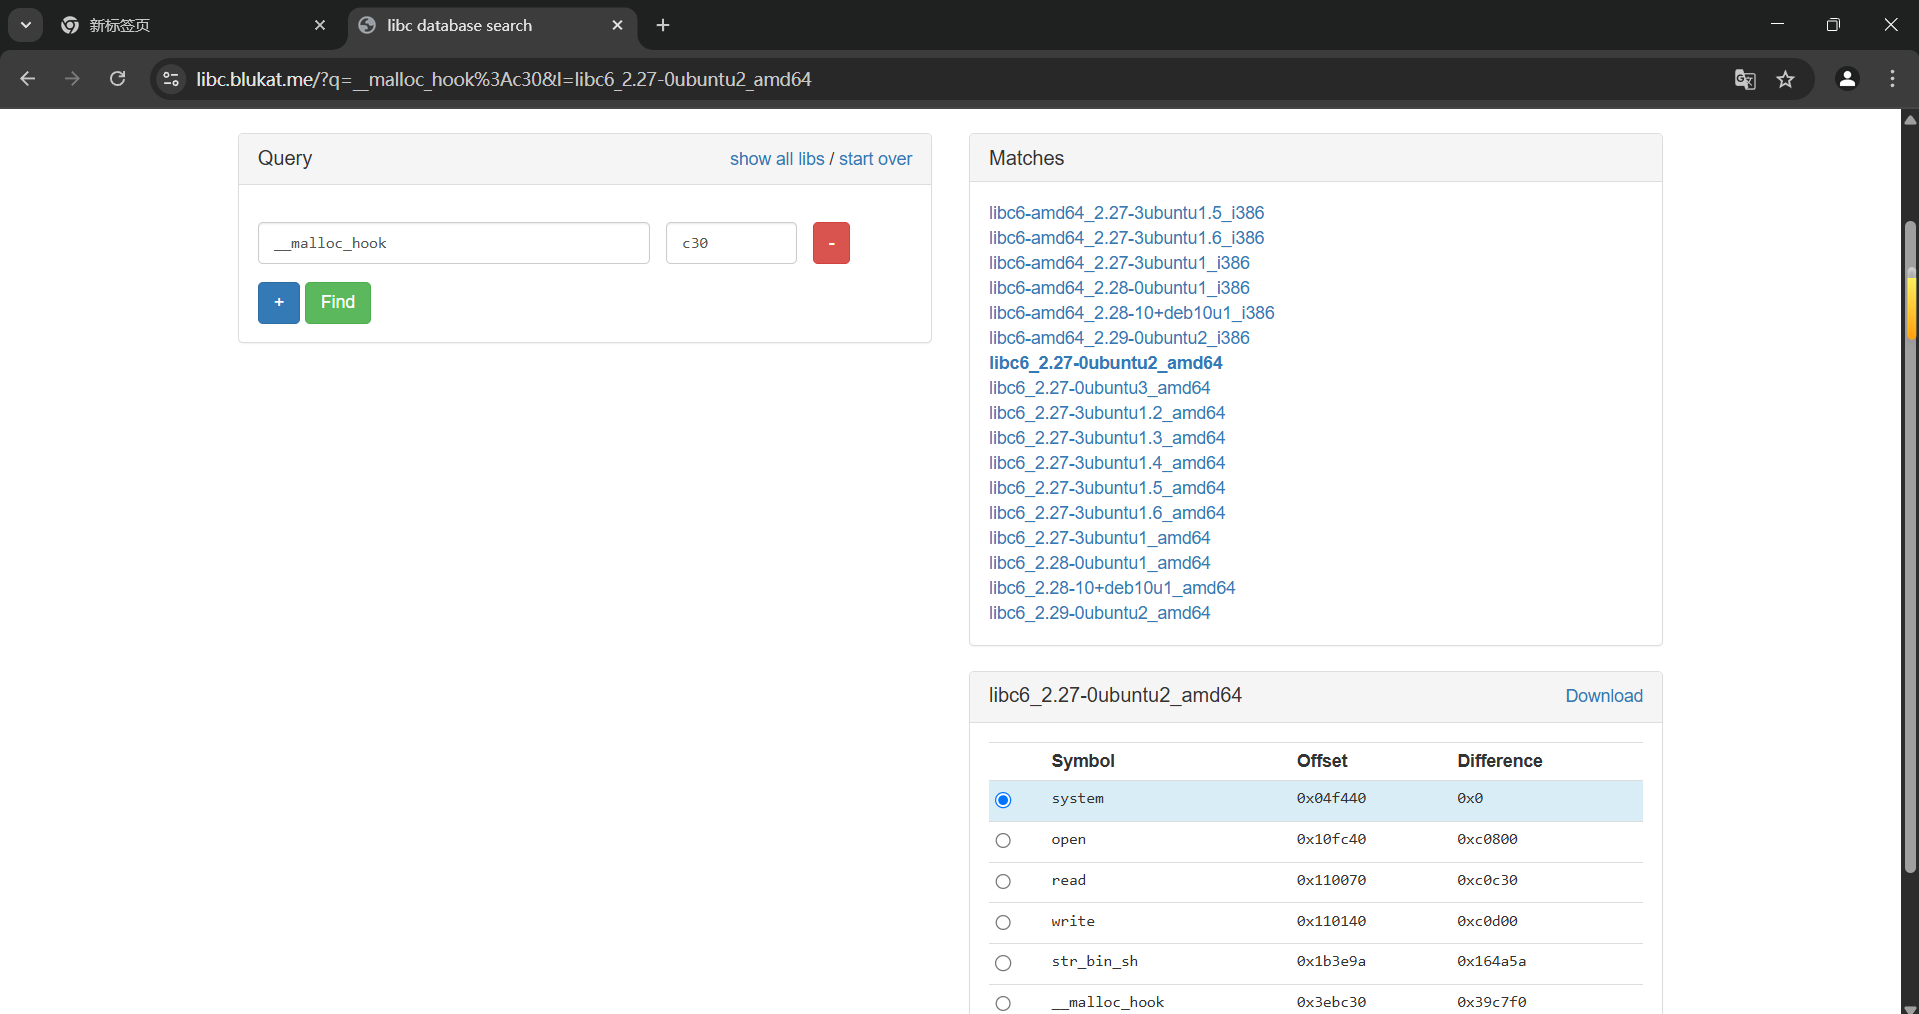The height and width of the screenshot is (1014, 1919).
Task: Close the 新标签页 tab
Action: [320, 25]
